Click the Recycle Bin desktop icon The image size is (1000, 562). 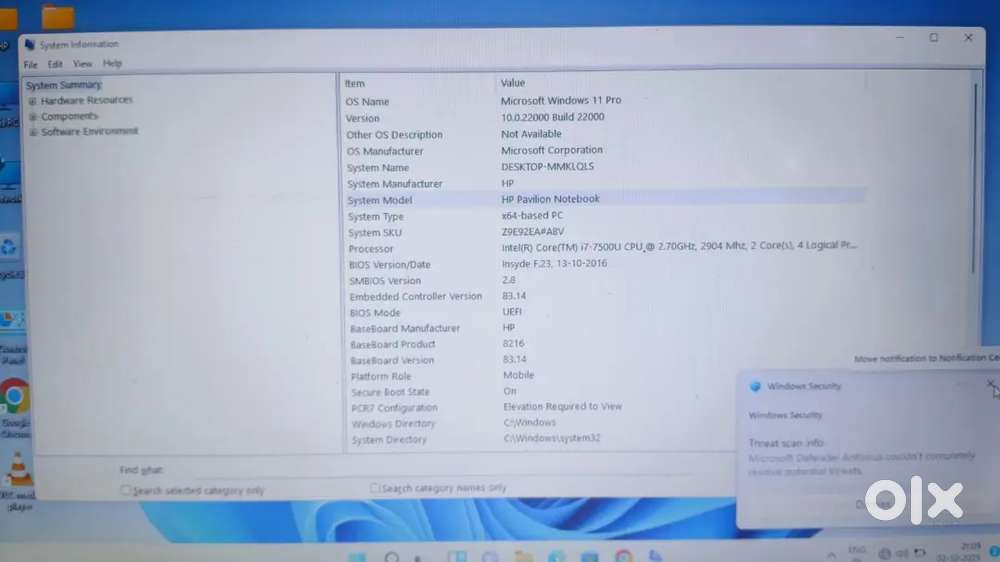coord(9,246)
